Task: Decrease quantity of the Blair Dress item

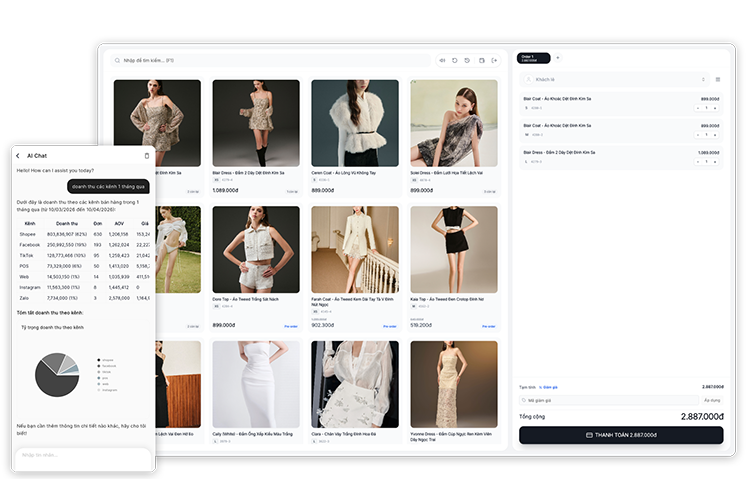Action: pos(697,161)
